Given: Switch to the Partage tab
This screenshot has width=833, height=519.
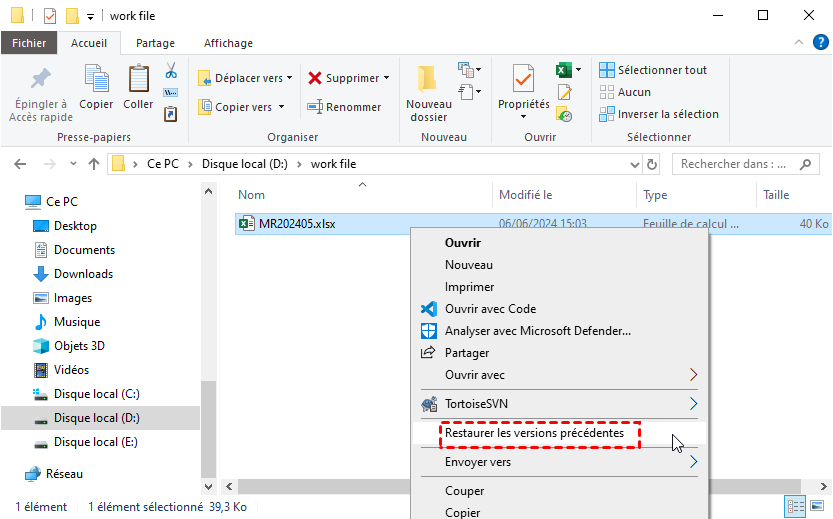Looking at the screenshot, I should 155,43.
